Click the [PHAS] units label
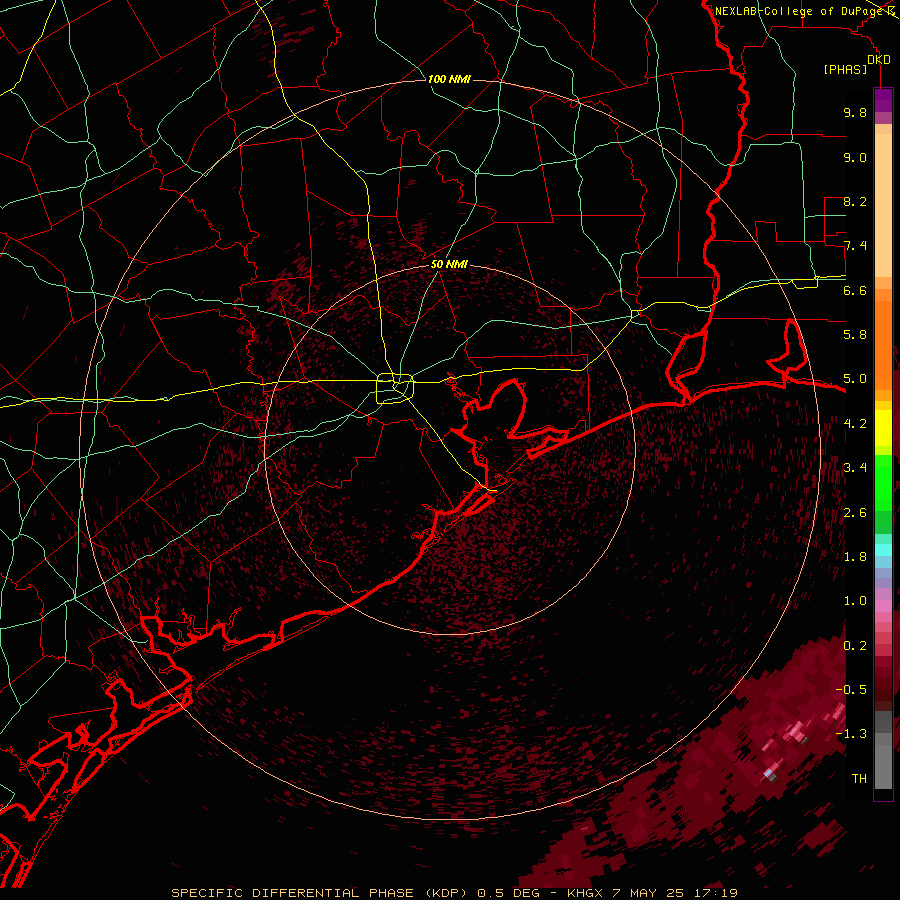Screen dimensions: 900x900 click(845, 70)
